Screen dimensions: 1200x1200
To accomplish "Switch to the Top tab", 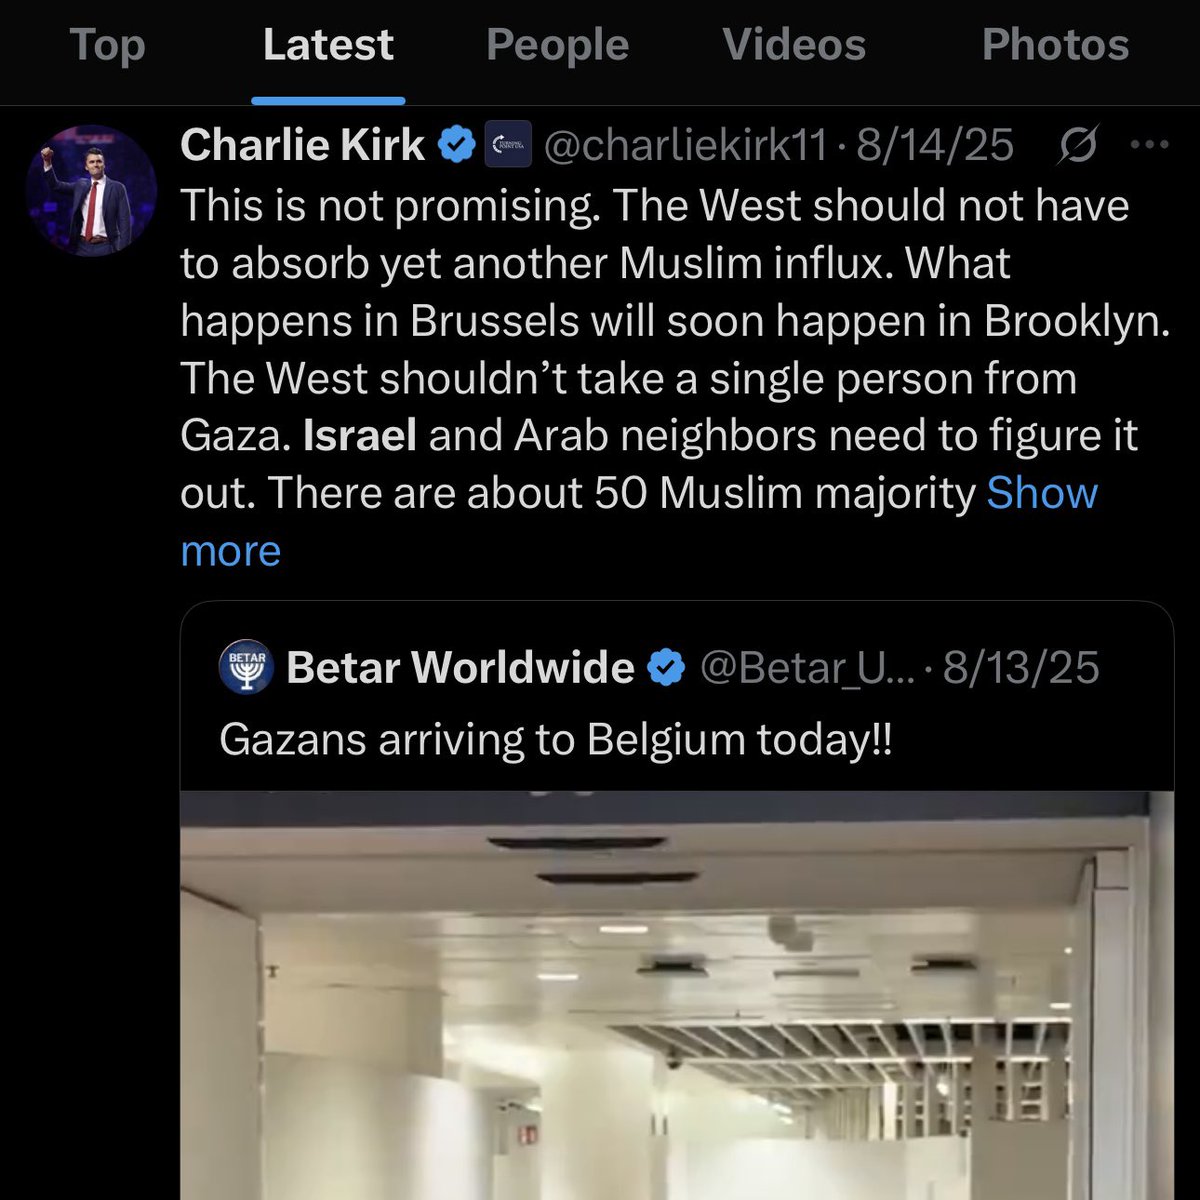I will [x=107, y=46].
